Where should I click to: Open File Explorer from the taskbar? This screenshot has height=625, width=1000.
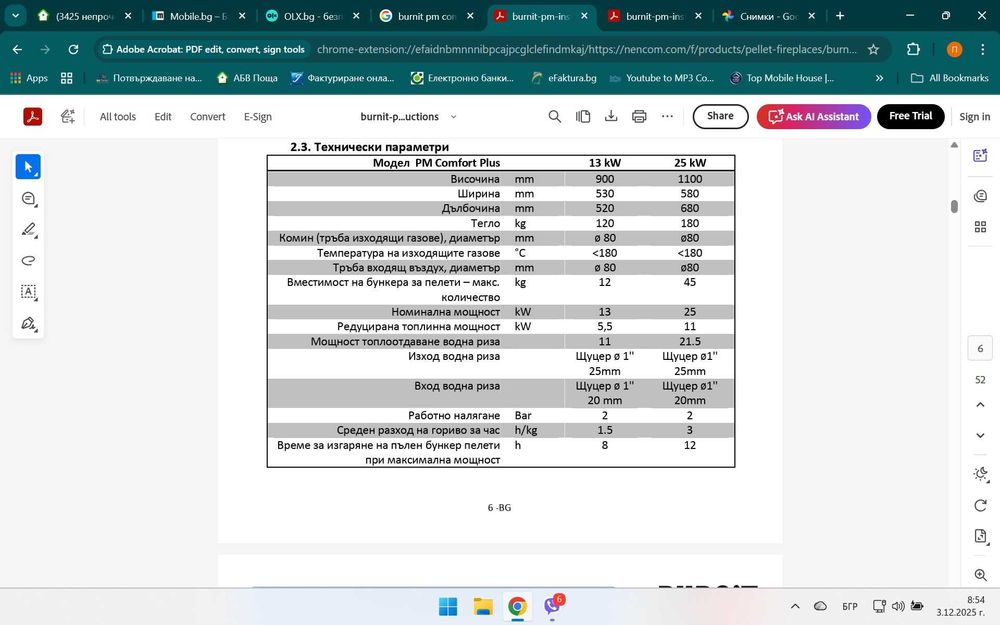pyautogui.click(x=483, y=607)
